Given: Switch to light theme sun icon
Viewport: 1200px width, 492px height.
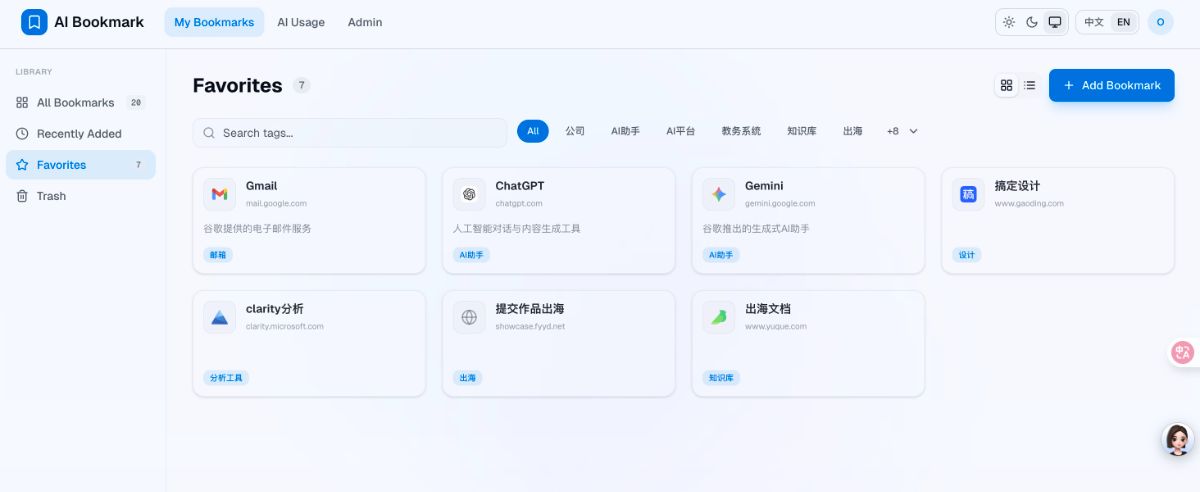Looking at the screenshot, I should (x=1009, y=22).
